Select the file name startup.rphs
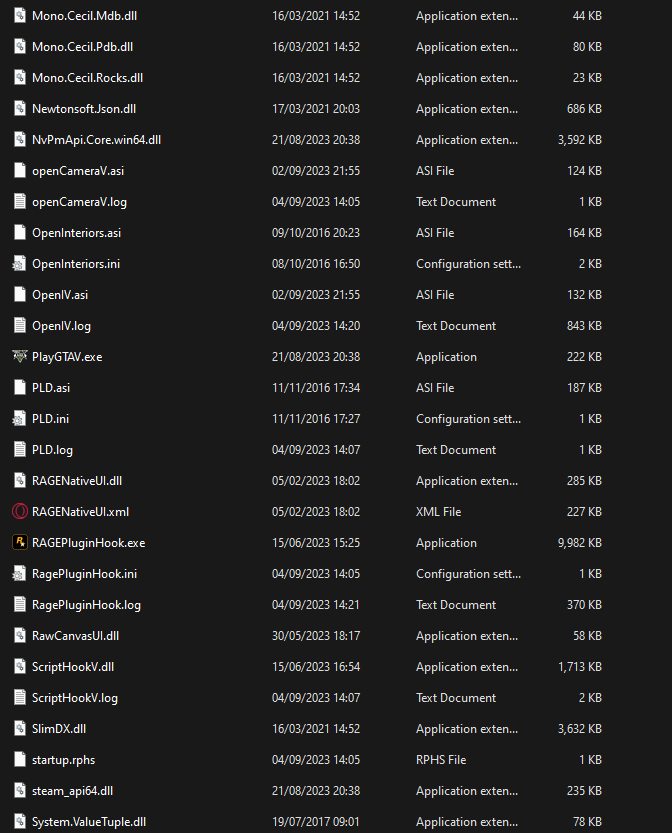This screenshot has height=833, width=672. point(63,760)
